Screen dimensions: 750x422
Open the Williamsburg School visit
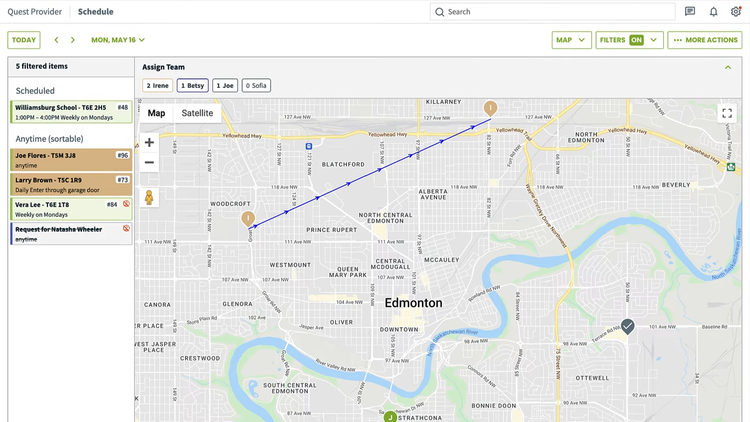[x=71, y=112]
